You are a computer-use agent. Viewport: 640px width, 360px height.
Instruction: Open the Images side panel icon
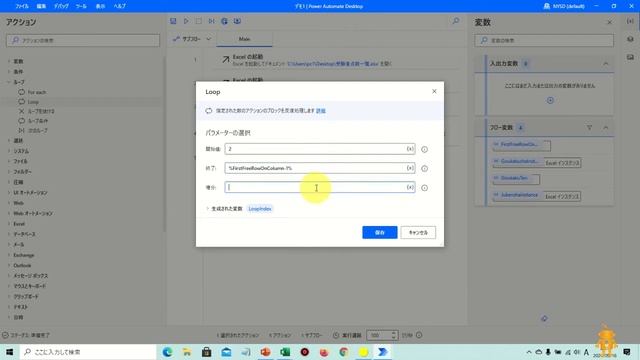pos(630,57)
